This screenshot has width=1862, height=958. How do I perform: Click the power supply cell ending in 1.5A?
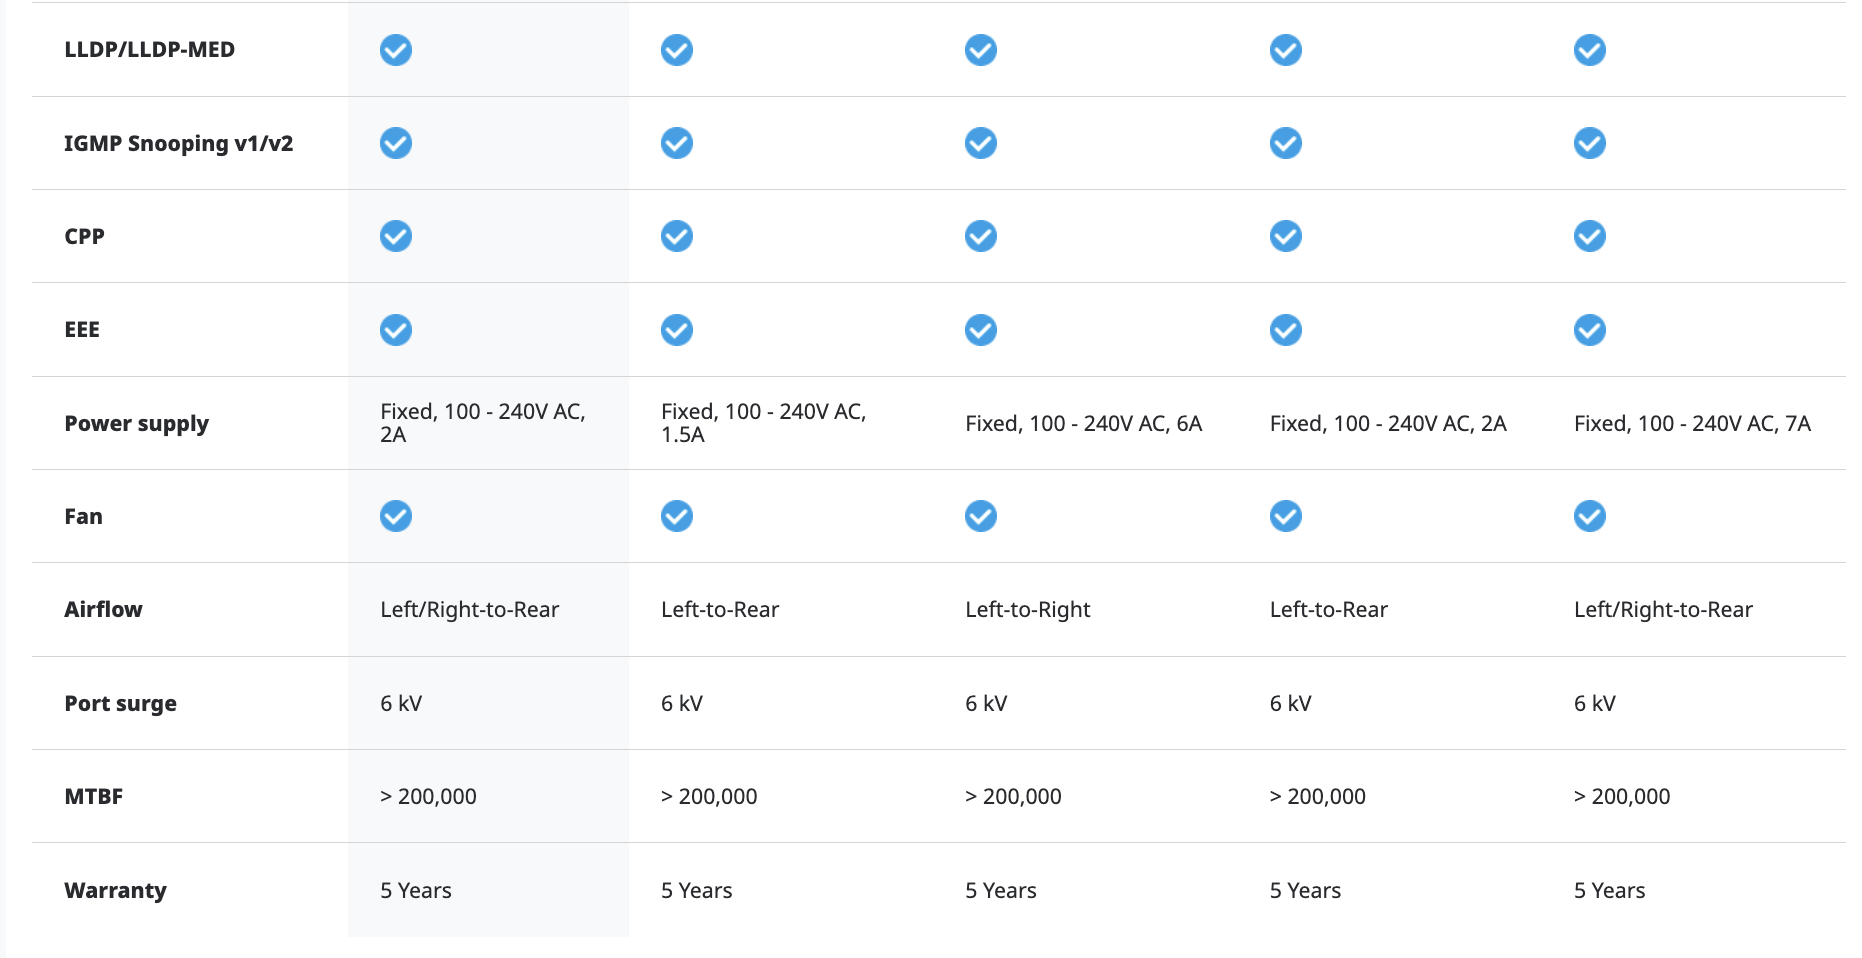[763, 423]
